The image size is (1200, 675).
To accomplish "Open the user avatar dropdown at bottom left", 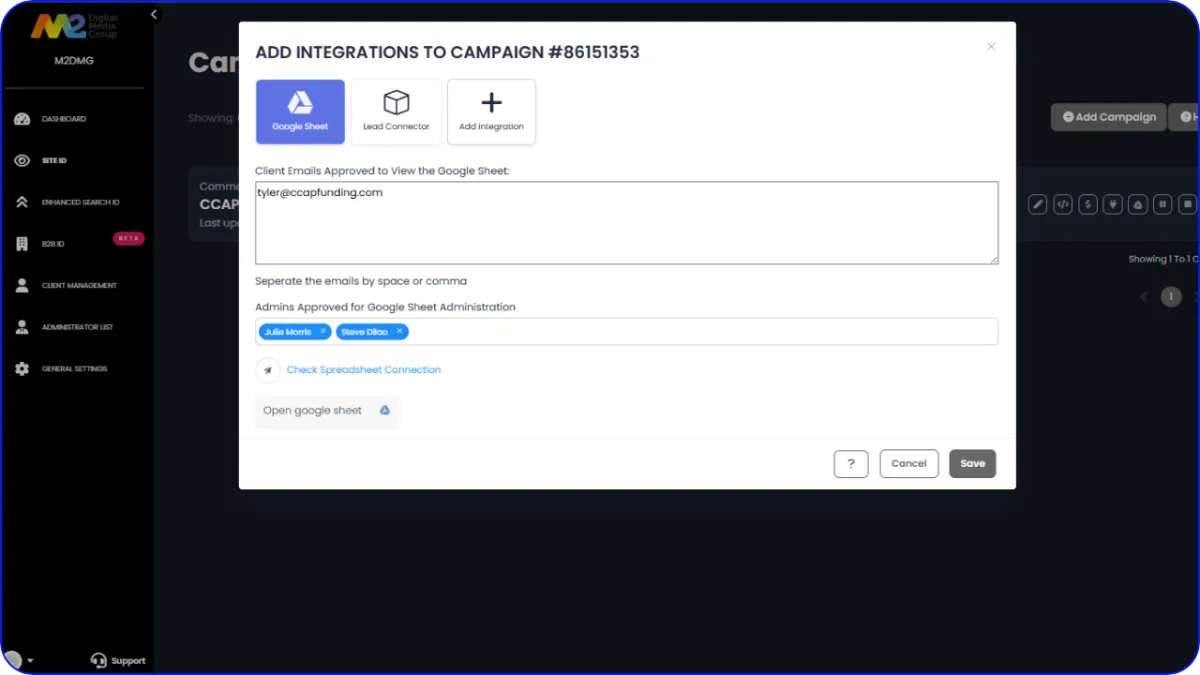I will click(x=19, y=660).
